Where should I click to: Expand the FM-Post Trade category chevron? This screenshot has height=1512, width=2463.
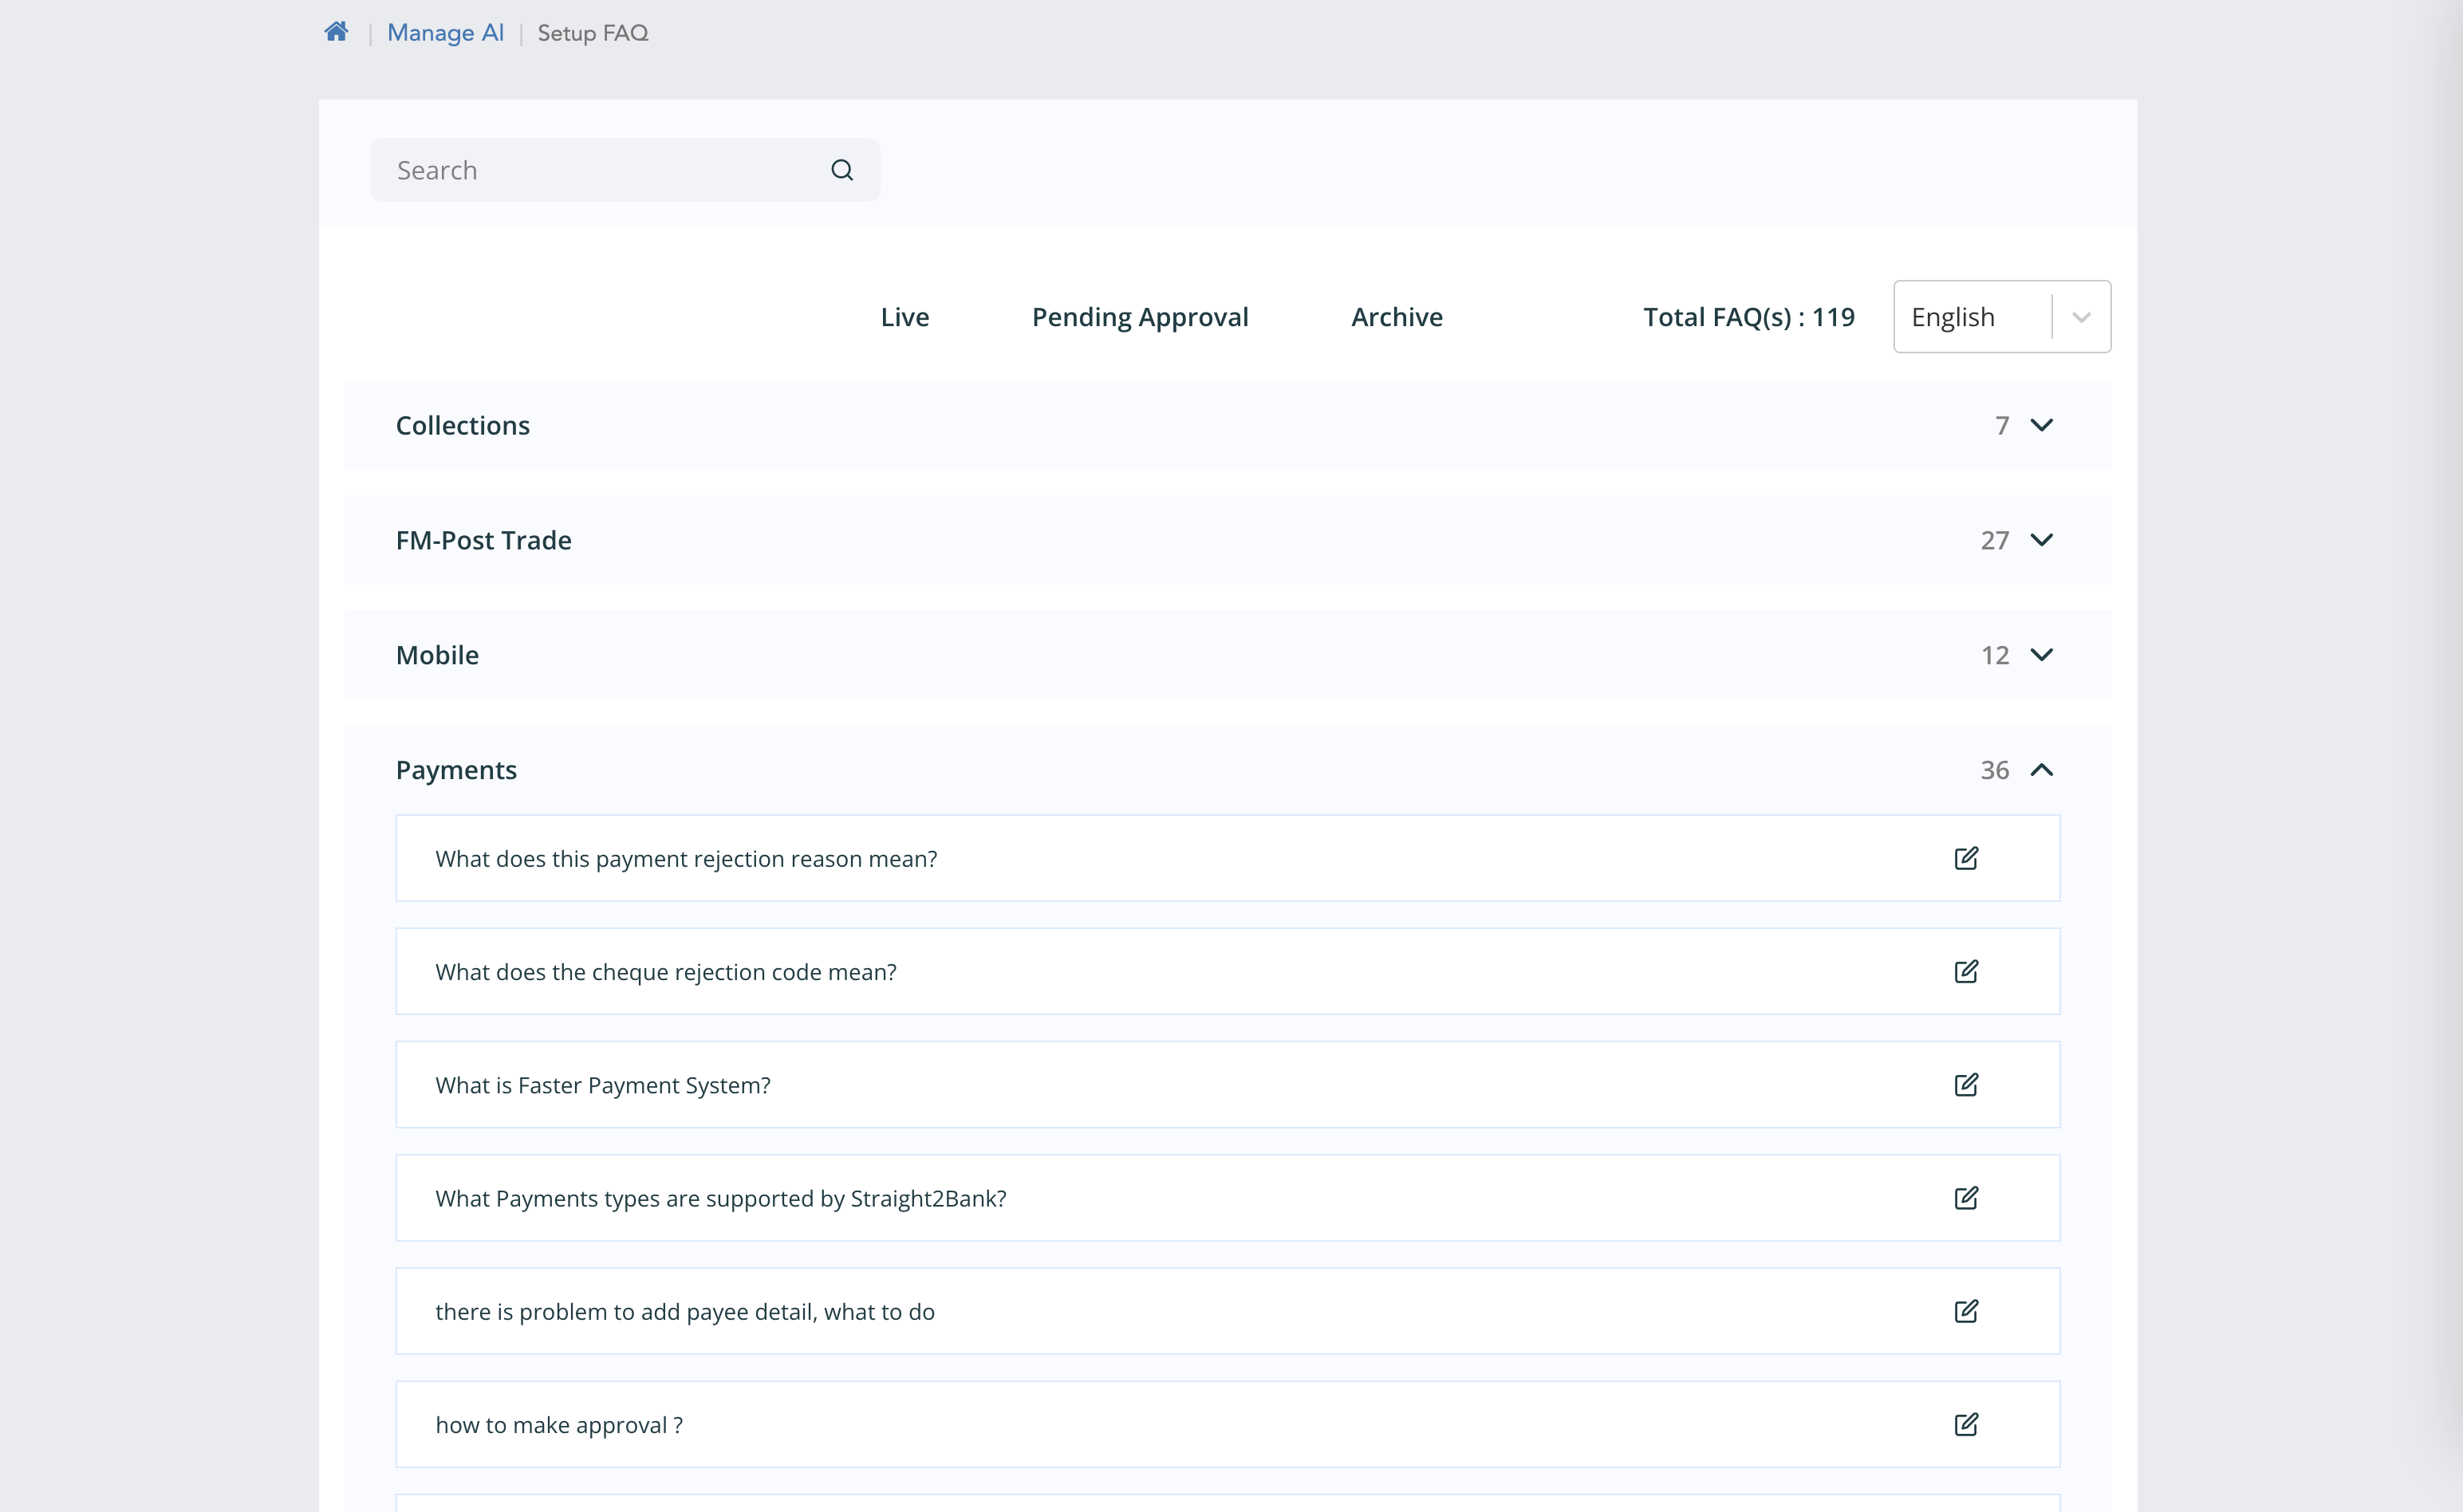2042,540
